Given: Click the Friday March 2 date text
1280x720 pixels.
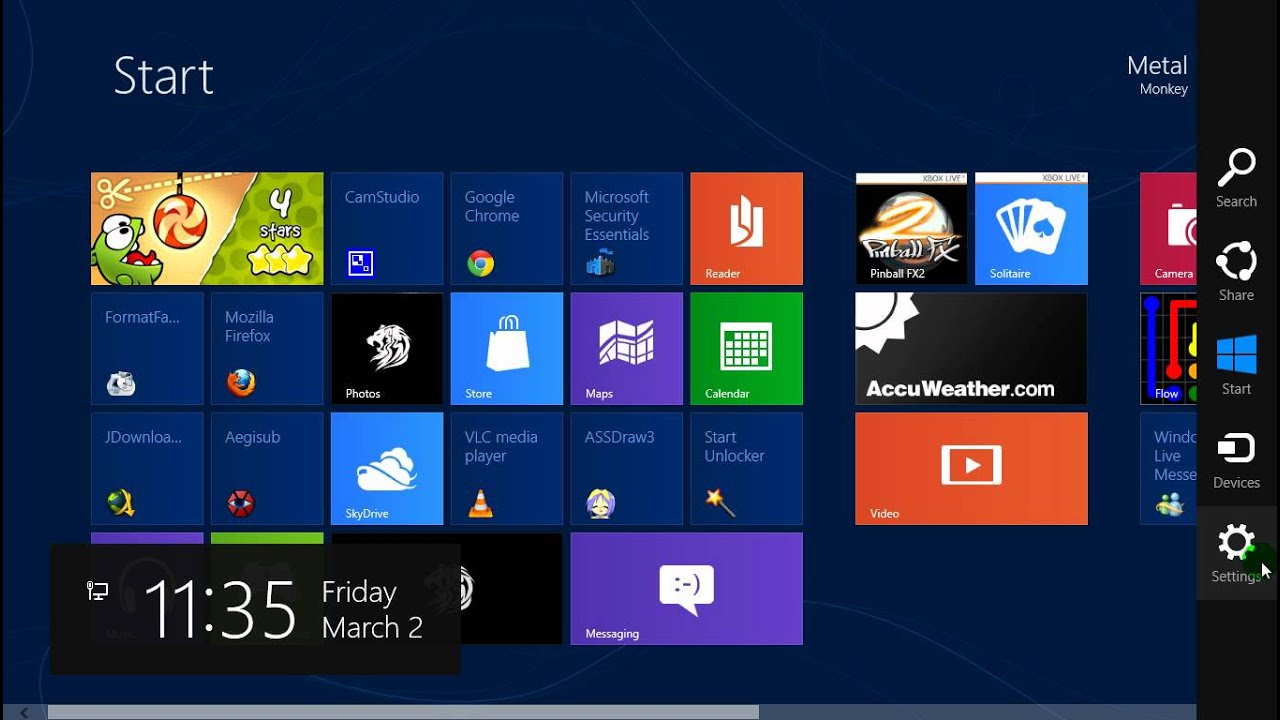Looking at the screenshot, I should point(372,609).
